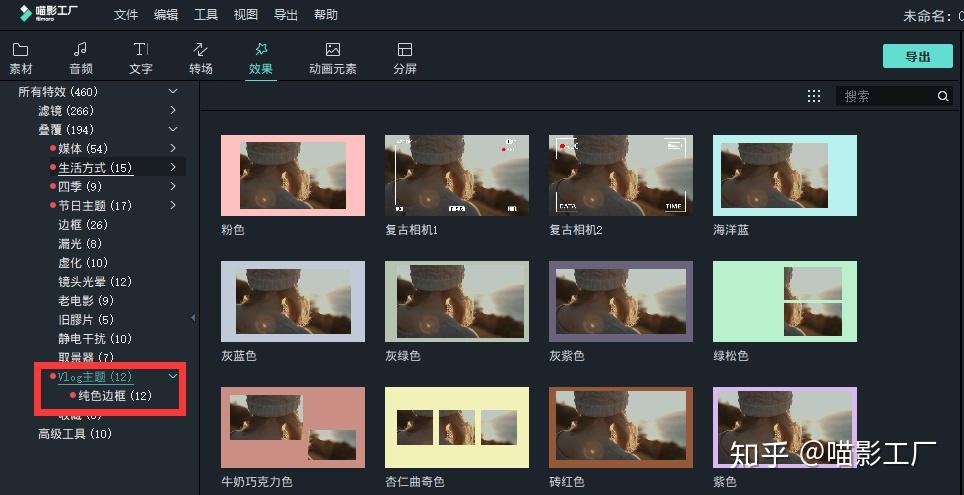This screenshot has width=964, height=495.
Task: Select the 灰紫色 border thumbnail
Action: (621, 301)
